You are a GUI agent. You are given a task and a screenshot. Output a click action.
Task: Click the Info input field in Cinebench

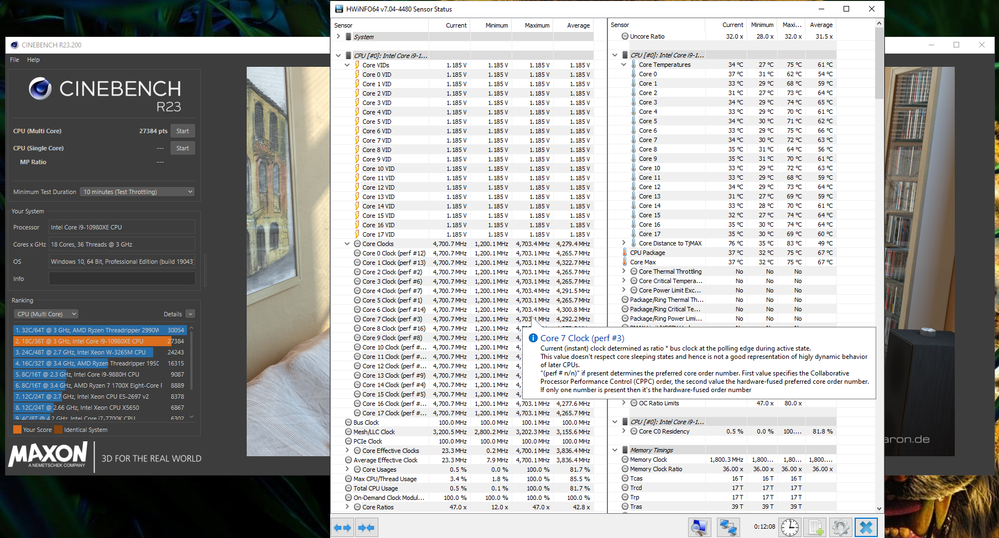pos(122,279)
